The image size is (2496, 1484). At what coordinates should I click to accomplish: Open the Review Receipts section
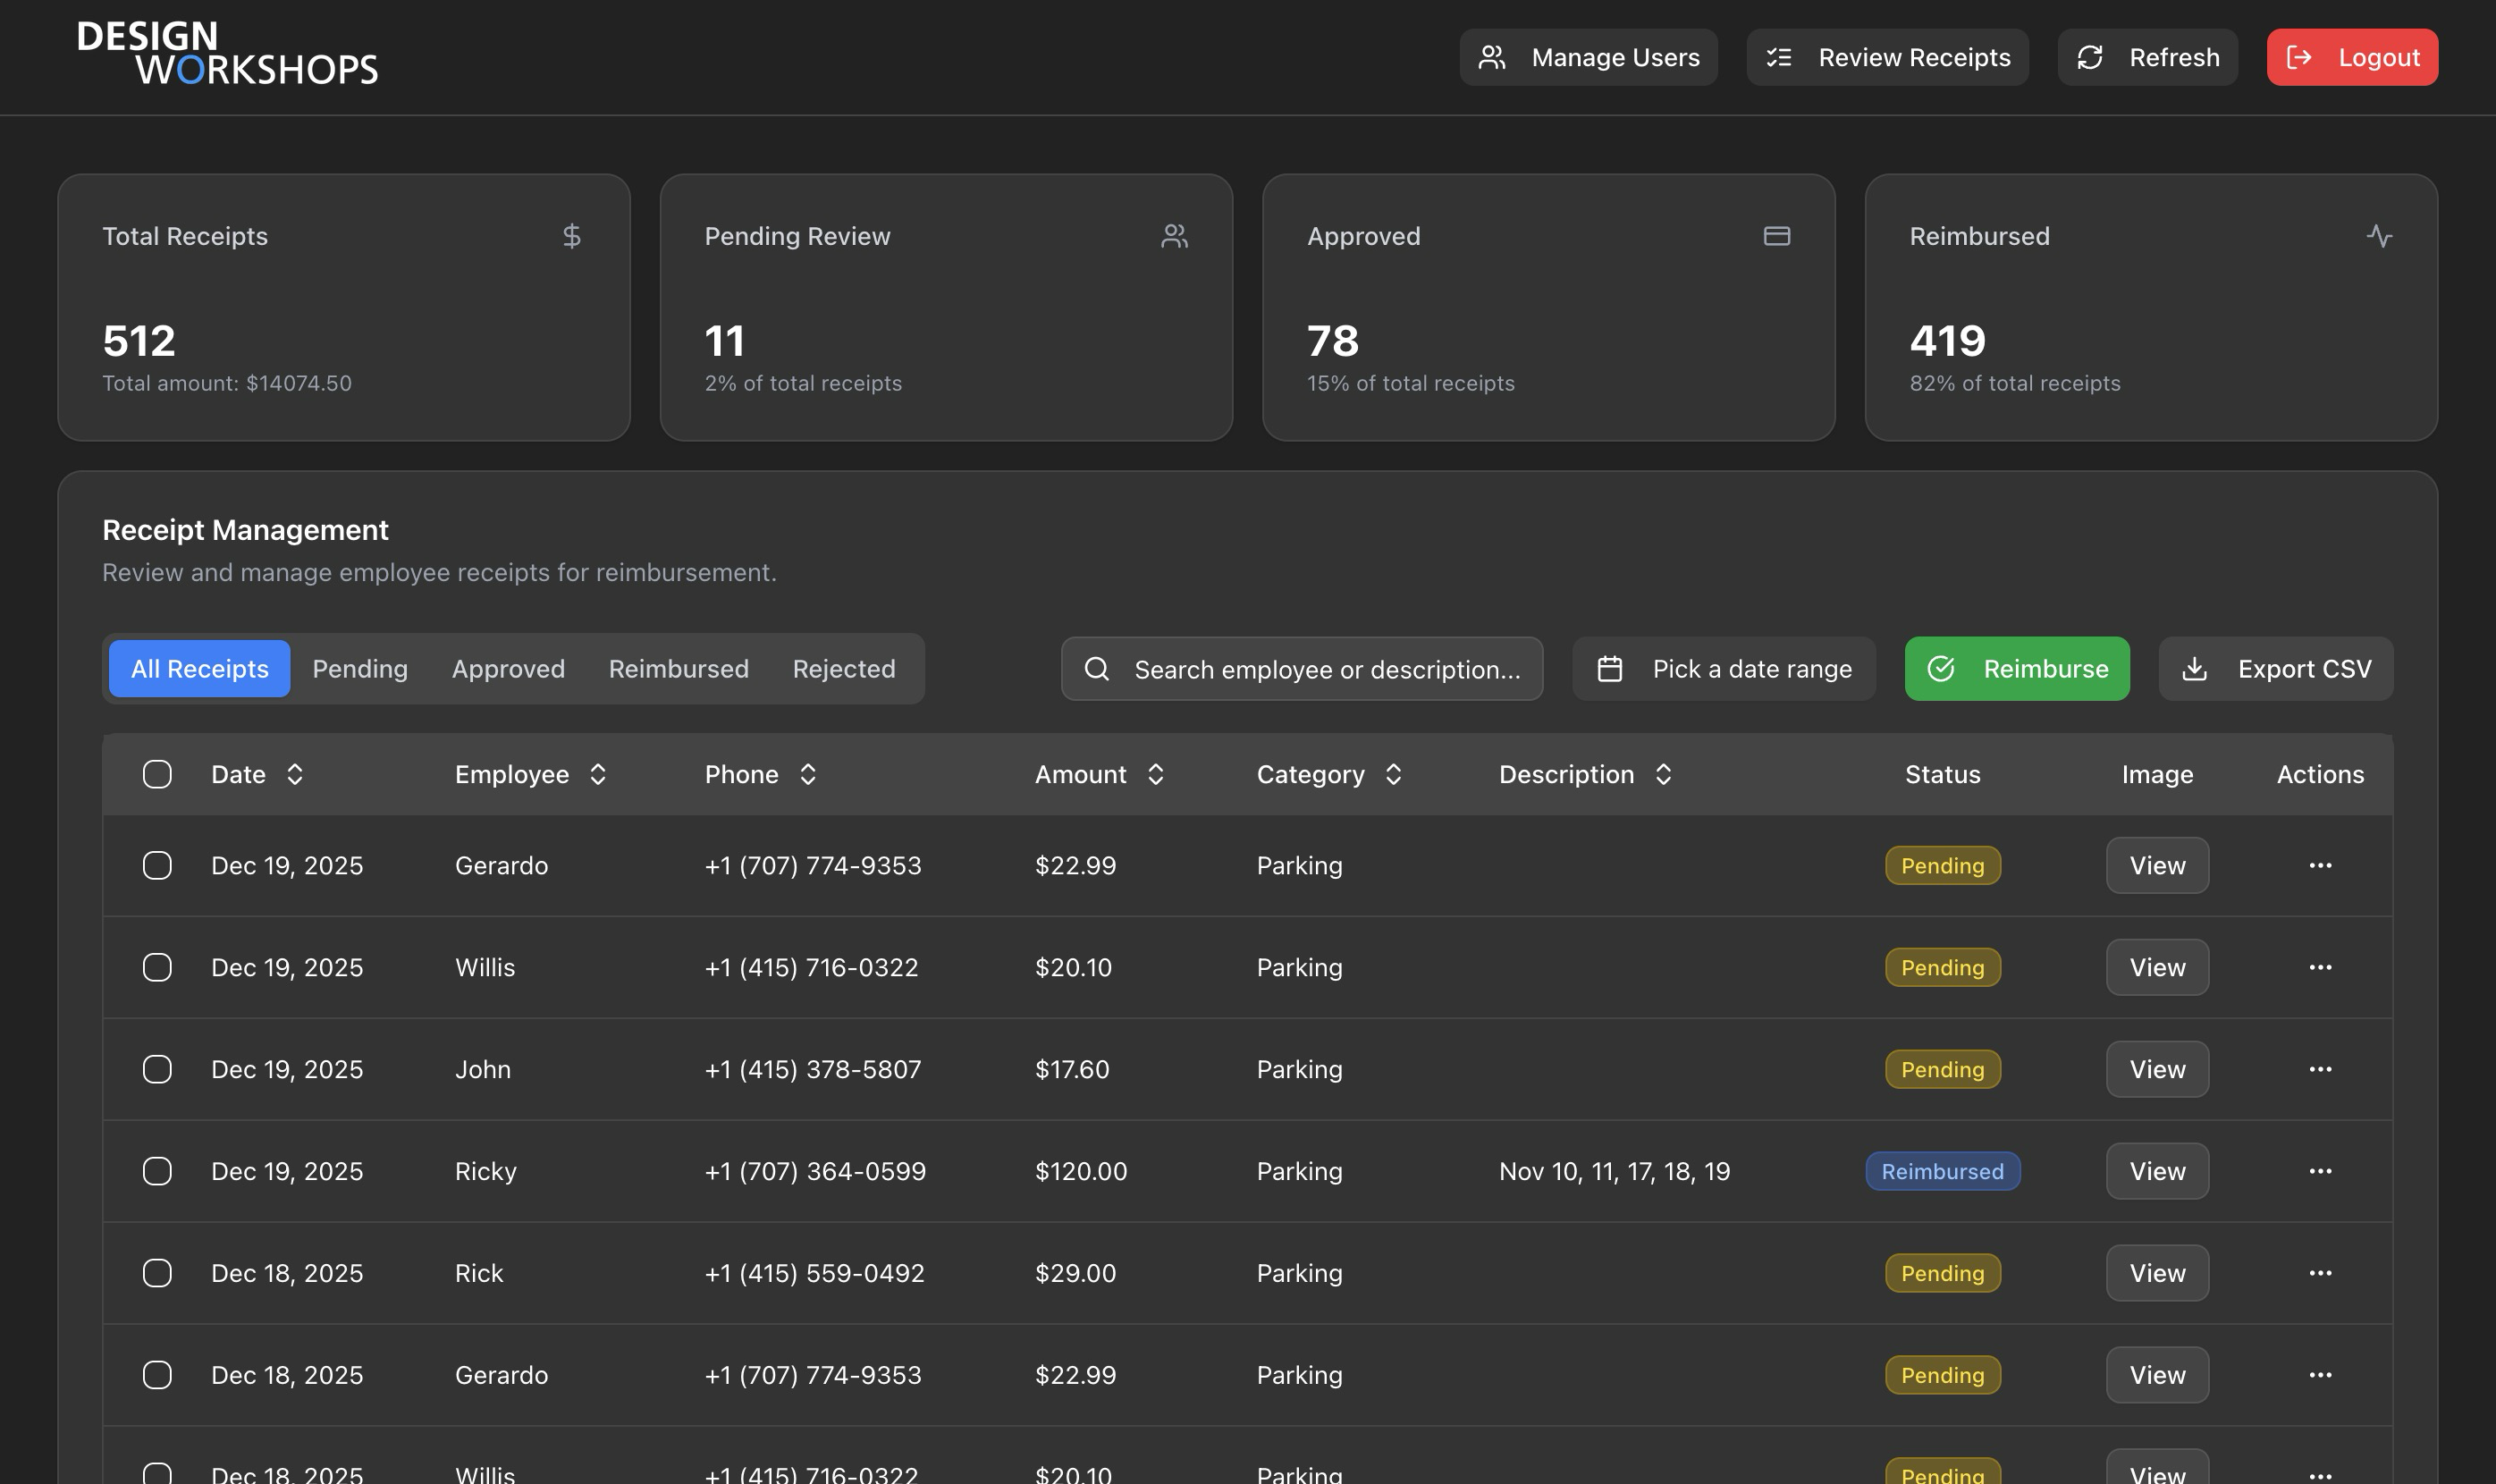tap(1887, 57)
